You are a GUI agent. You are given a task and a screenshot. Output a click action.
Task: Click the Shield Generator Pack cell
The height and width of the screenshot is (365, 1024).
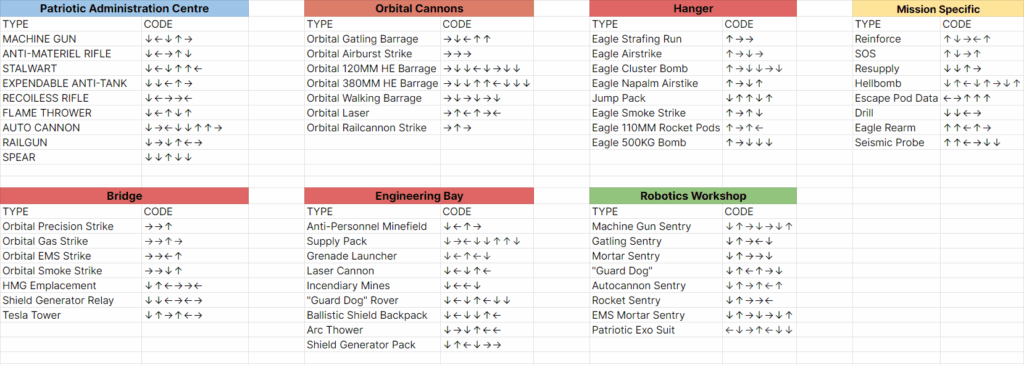(372, 345)
